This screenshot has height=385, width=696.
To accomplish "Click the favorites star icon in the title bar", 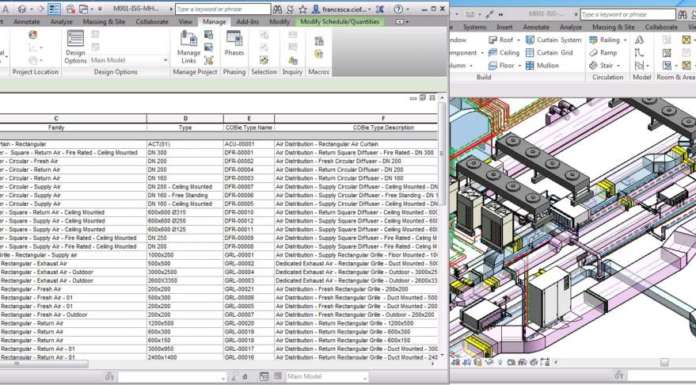I will pos(303,9).
